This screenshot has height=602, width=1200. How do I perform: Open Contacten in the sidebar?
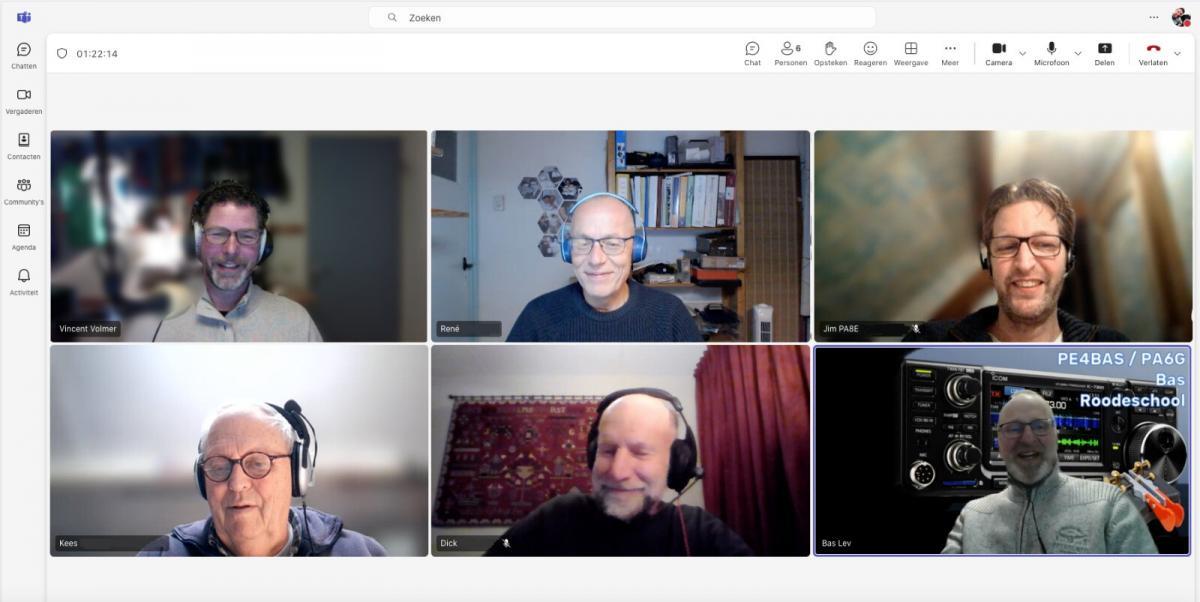24,146
